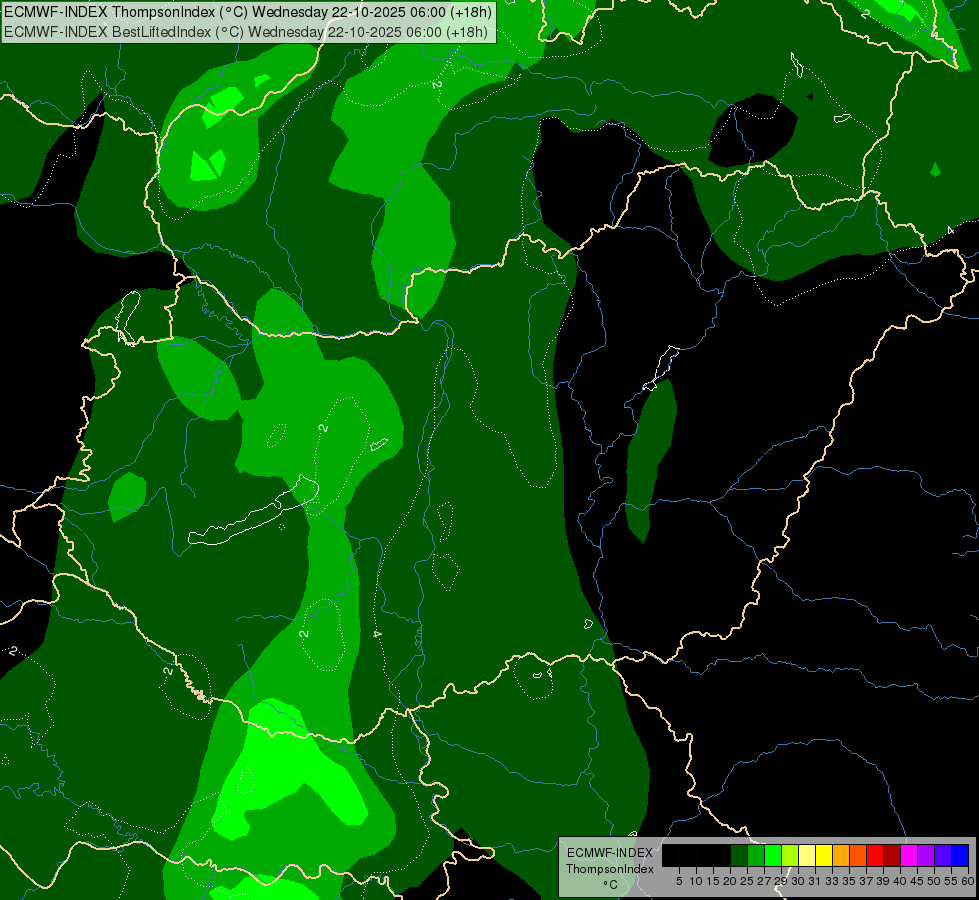979x900 pixels.
Task: Pick the orange-red 35–37 legend swatch
Action: (858, 855)
